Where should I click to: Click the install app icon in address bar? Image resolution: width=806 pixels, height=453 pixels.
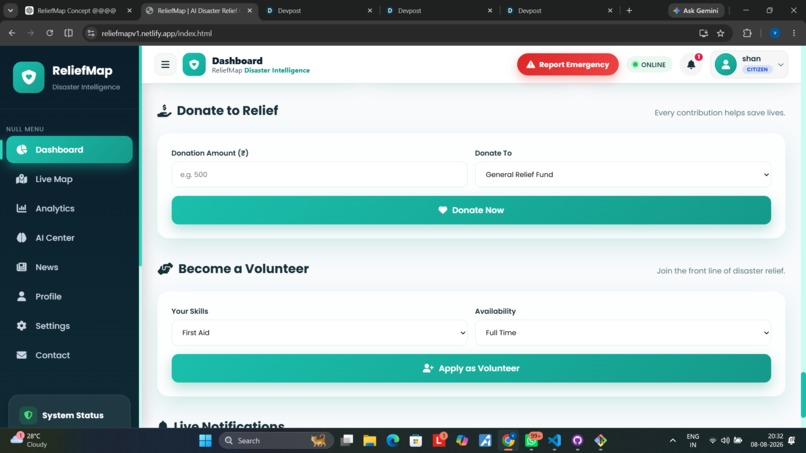click(x=703, y=33)
